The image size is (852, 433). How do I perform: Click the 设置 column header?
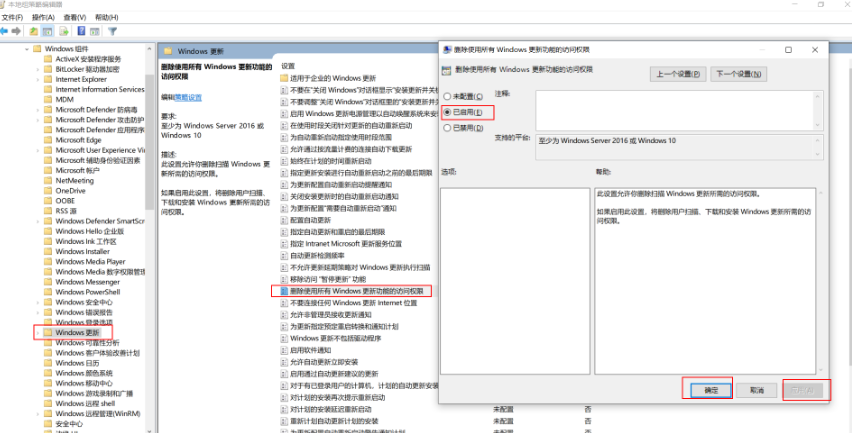click(288, 66)
